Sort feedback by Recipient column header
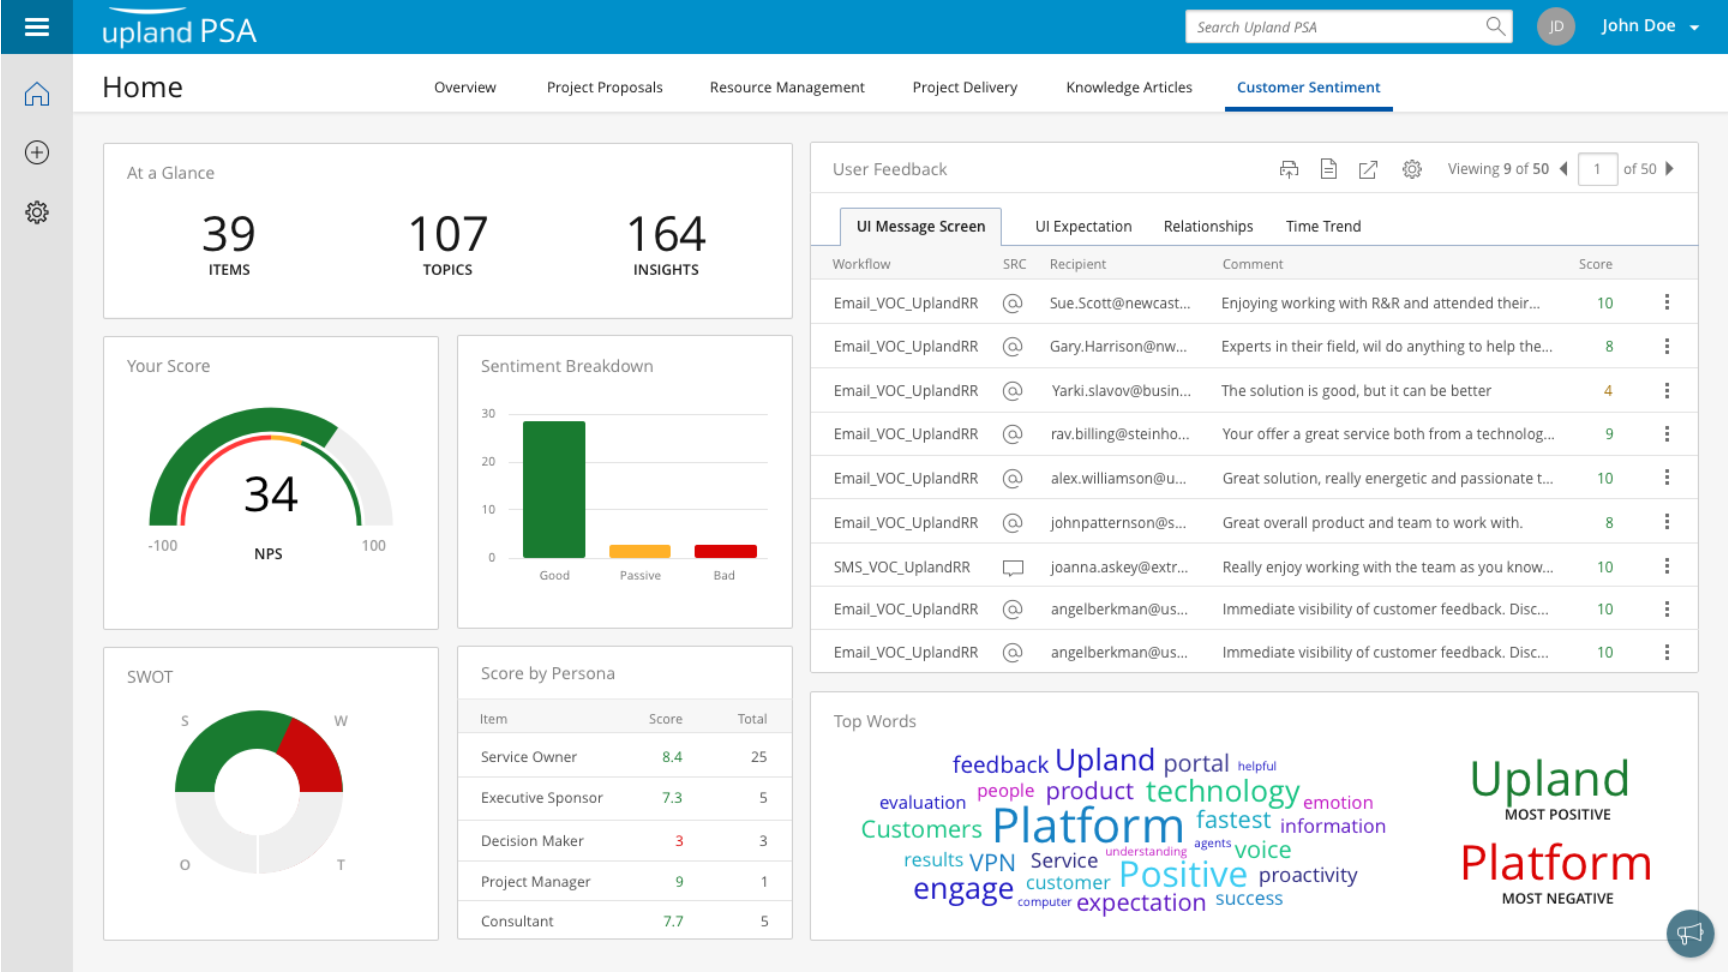This screenshot has width=1728, height=976. pos(1078,264)
